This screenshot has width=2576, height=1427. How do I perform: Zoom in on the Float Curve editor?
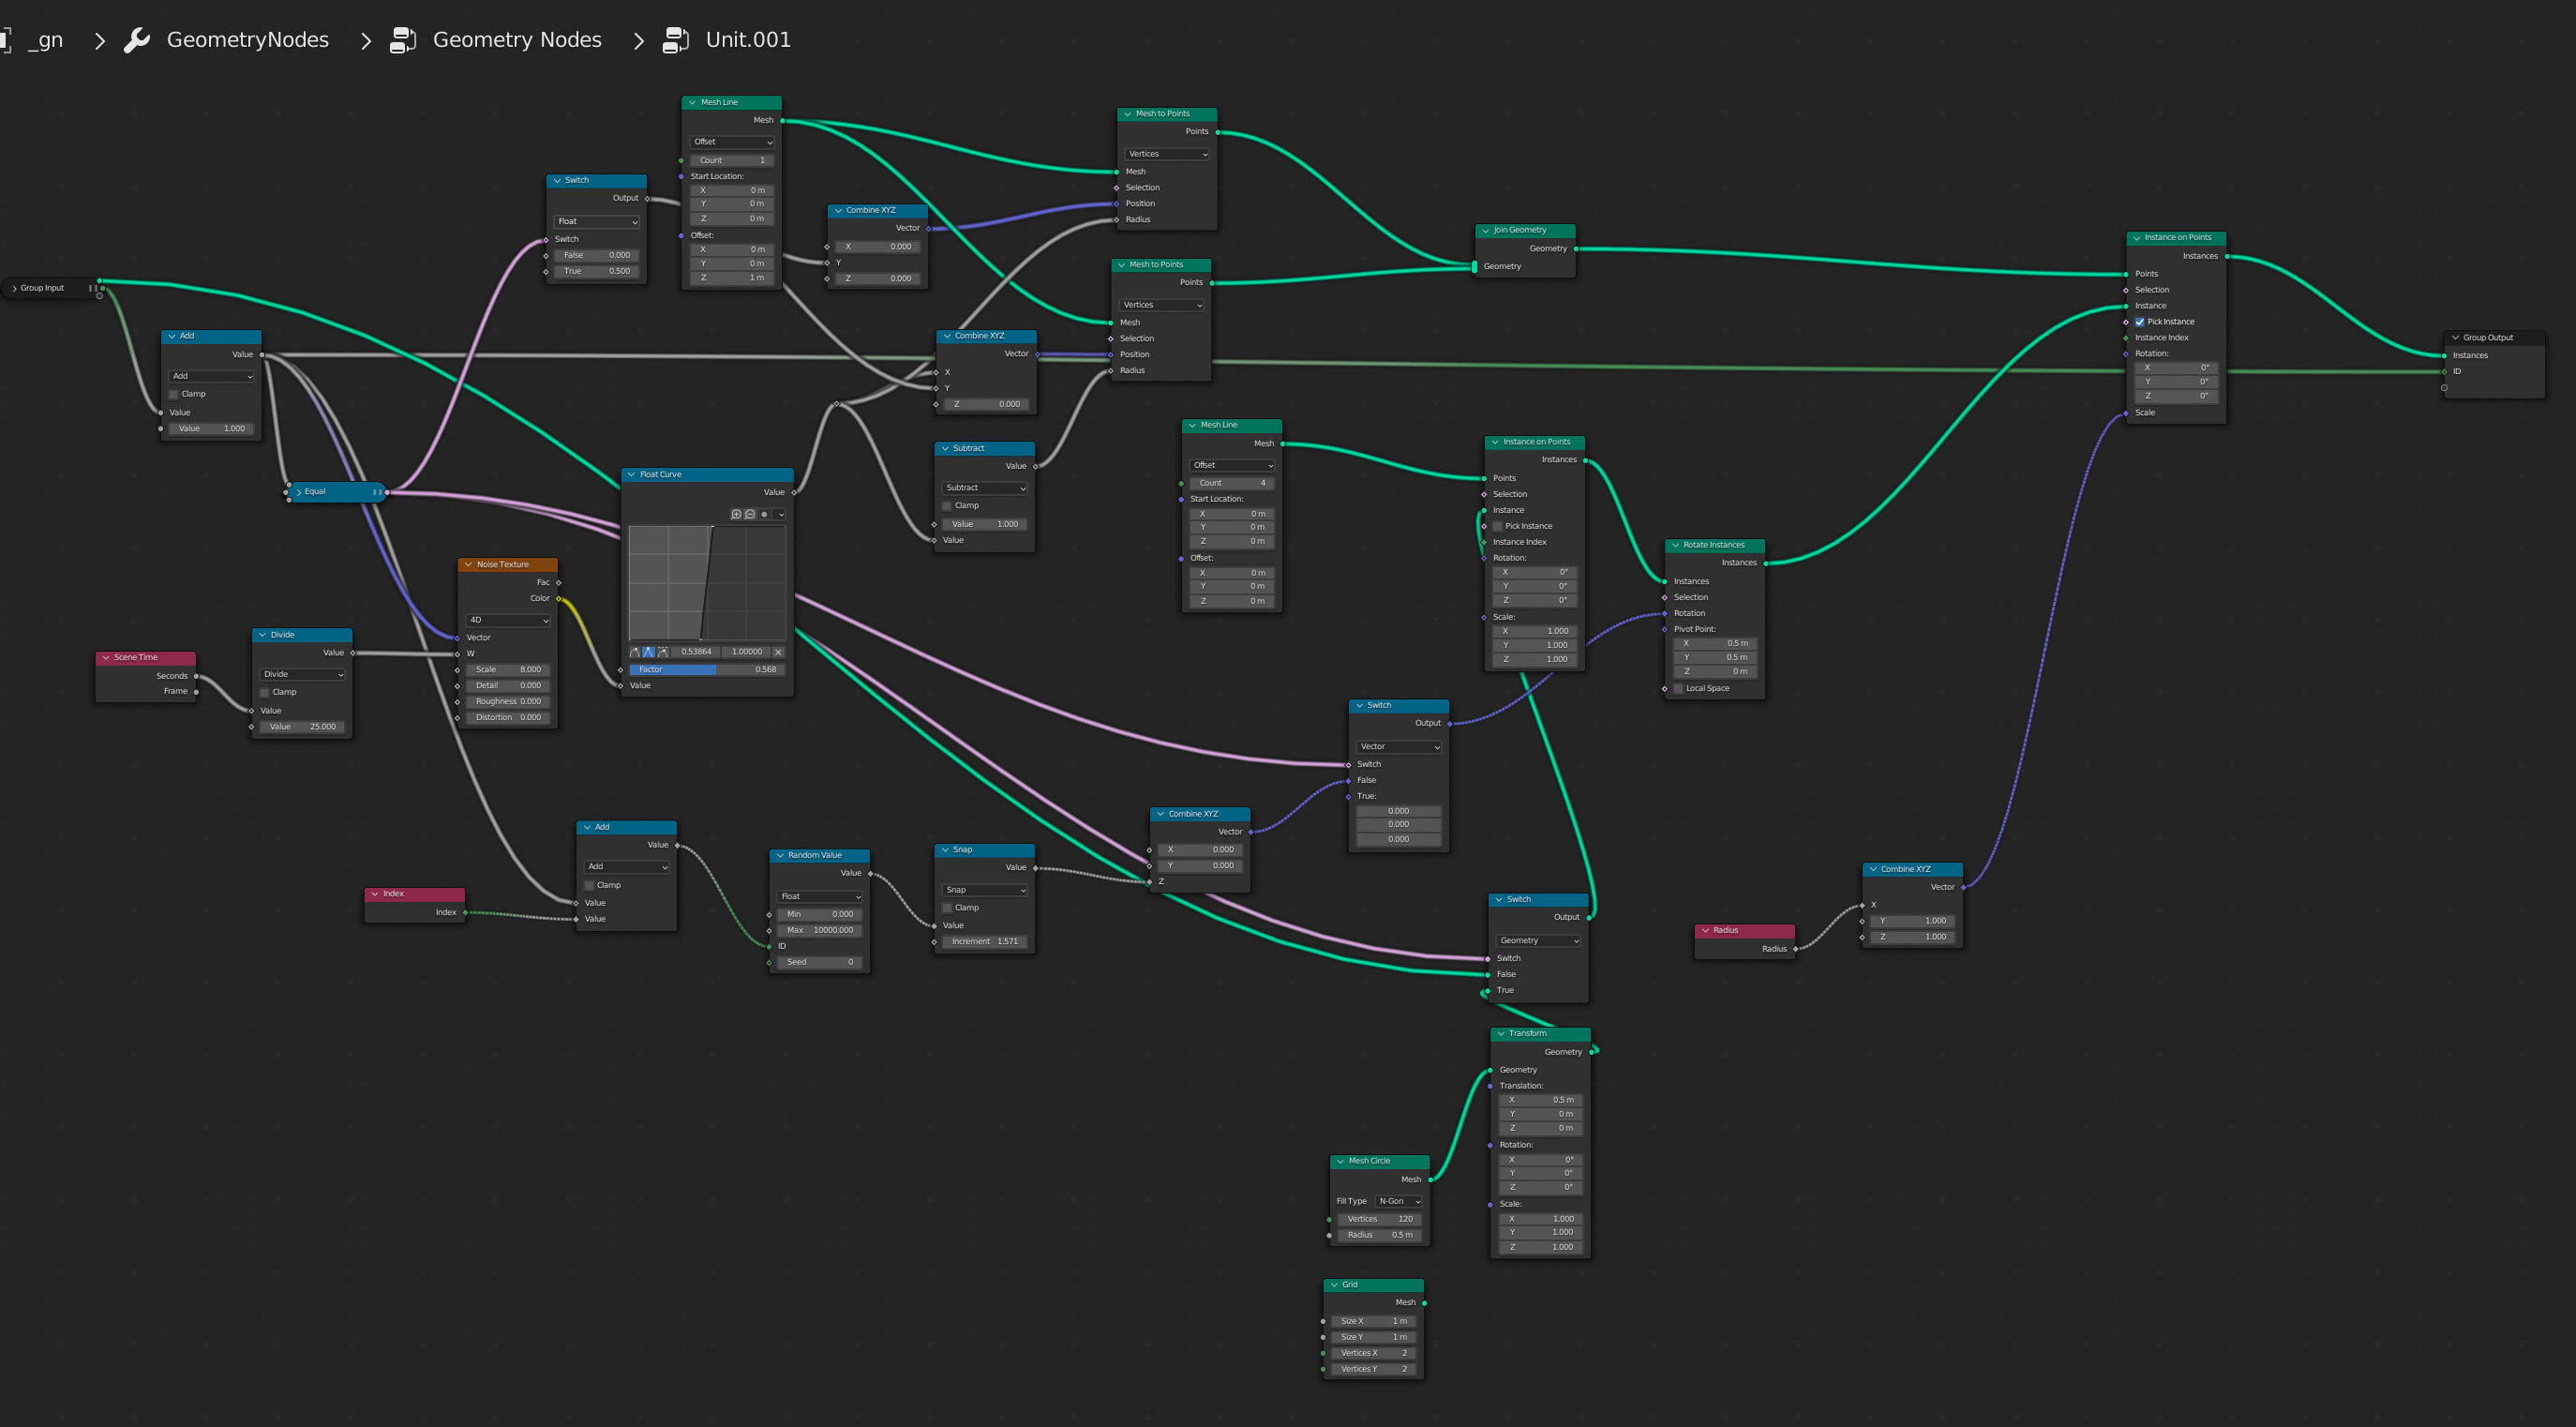coord(736,514)
